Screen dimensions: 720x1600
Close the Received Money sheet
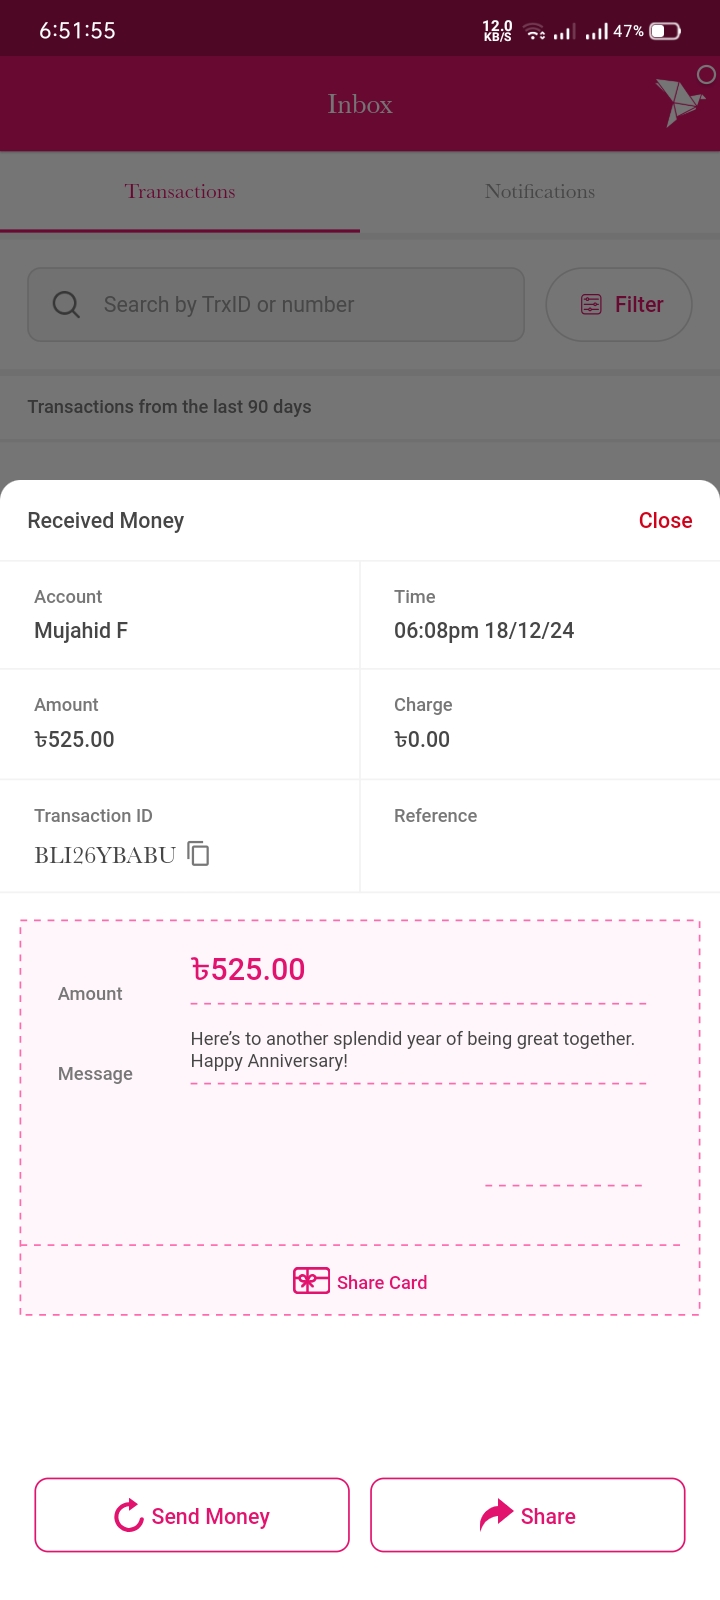click(x=665, y=520)
